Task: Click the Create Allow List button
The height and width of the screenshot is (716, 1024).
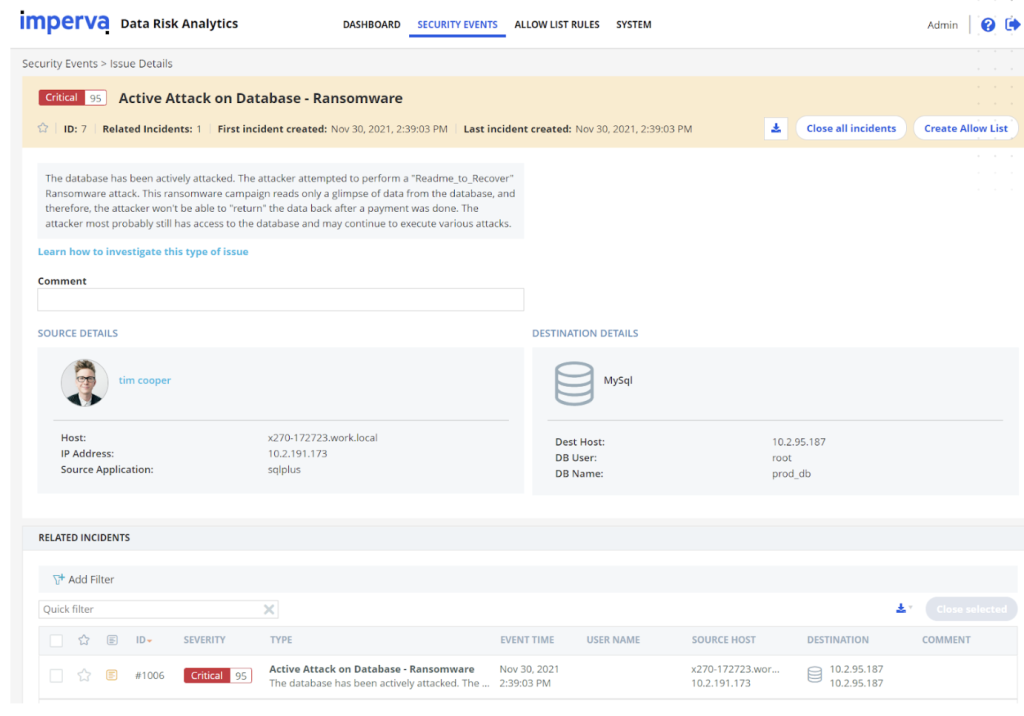Action: pyautogui.click(x=965, y=128)
